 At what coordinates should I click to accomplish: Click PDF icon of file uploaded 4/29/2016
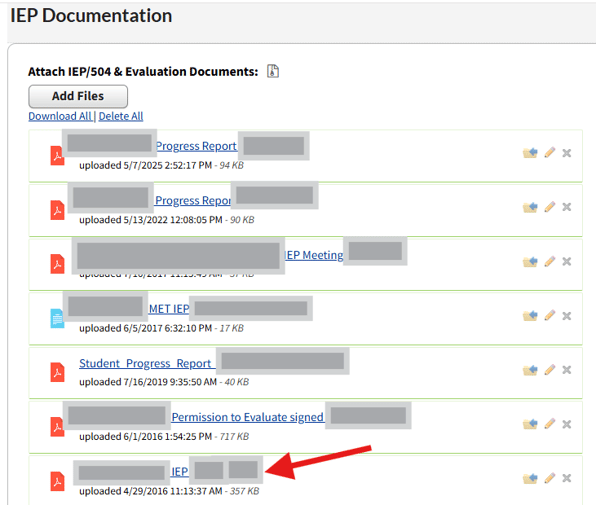click(x=57, y=481)
